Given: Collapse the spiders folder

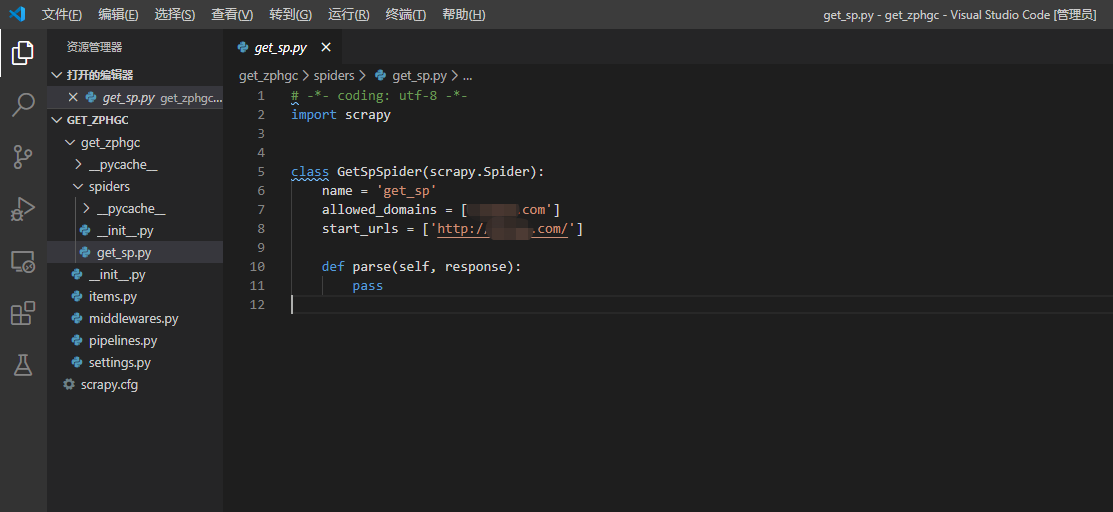Looking at the screenshot, I should [x=78, y=187].
